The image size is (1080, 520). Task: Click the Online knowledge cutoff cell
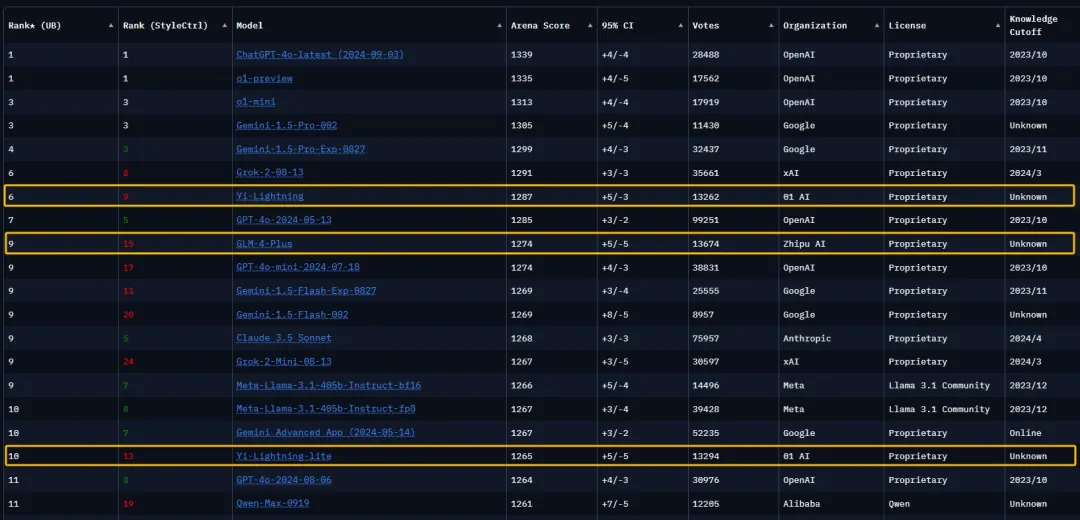[1026, 433]
